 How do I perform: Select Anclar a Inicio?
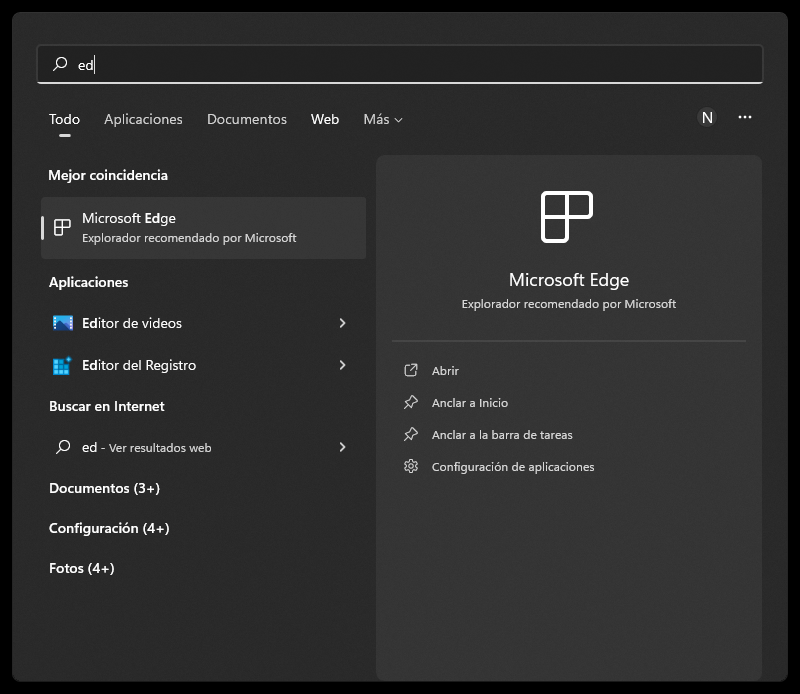(470, 403)
